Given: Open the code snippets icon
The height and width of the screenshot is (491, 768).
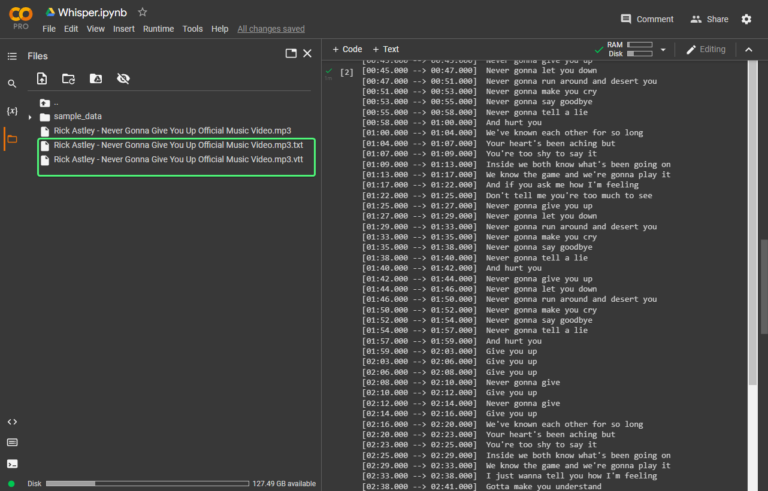Looking at the screenshot, I should 12,422.
